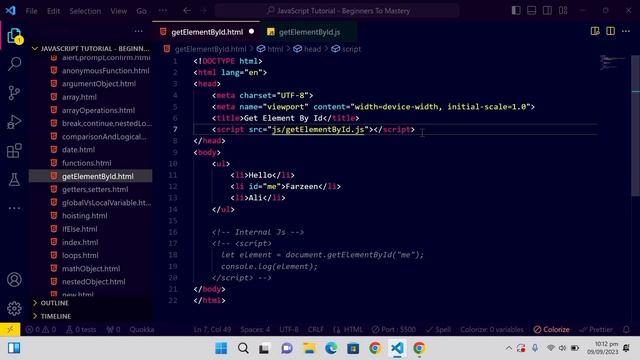Click Ln 7, Col 49 cursor position status
Screen dimensions: 640x360
(x=212, y=329)
